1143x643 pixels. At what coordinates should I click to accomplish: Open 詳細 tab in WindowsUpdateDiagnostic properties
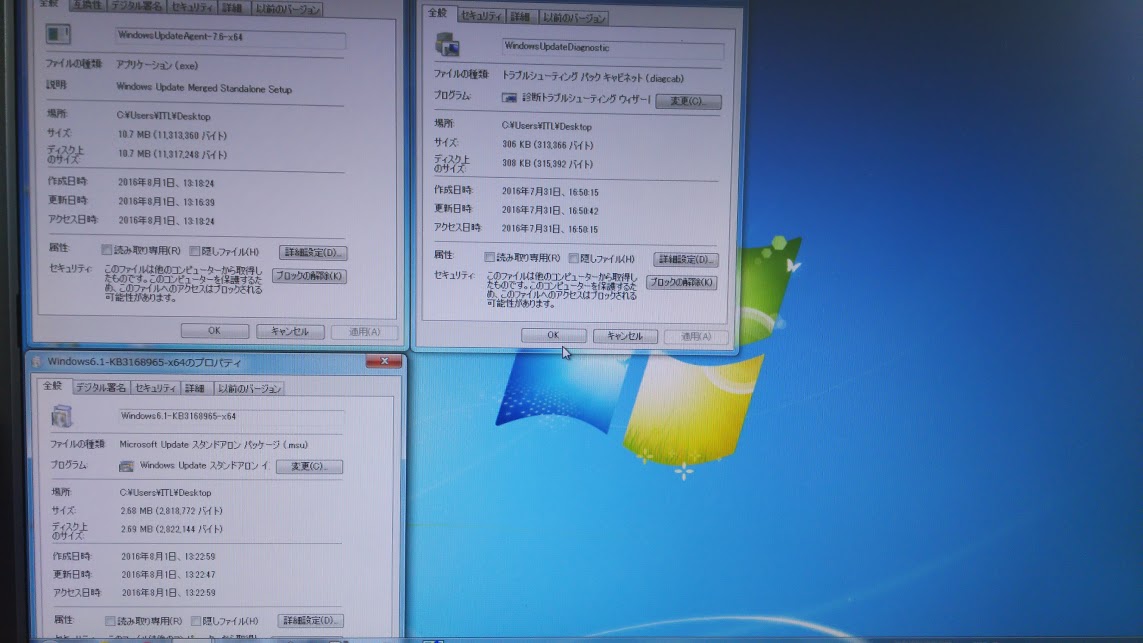(520, 17)
